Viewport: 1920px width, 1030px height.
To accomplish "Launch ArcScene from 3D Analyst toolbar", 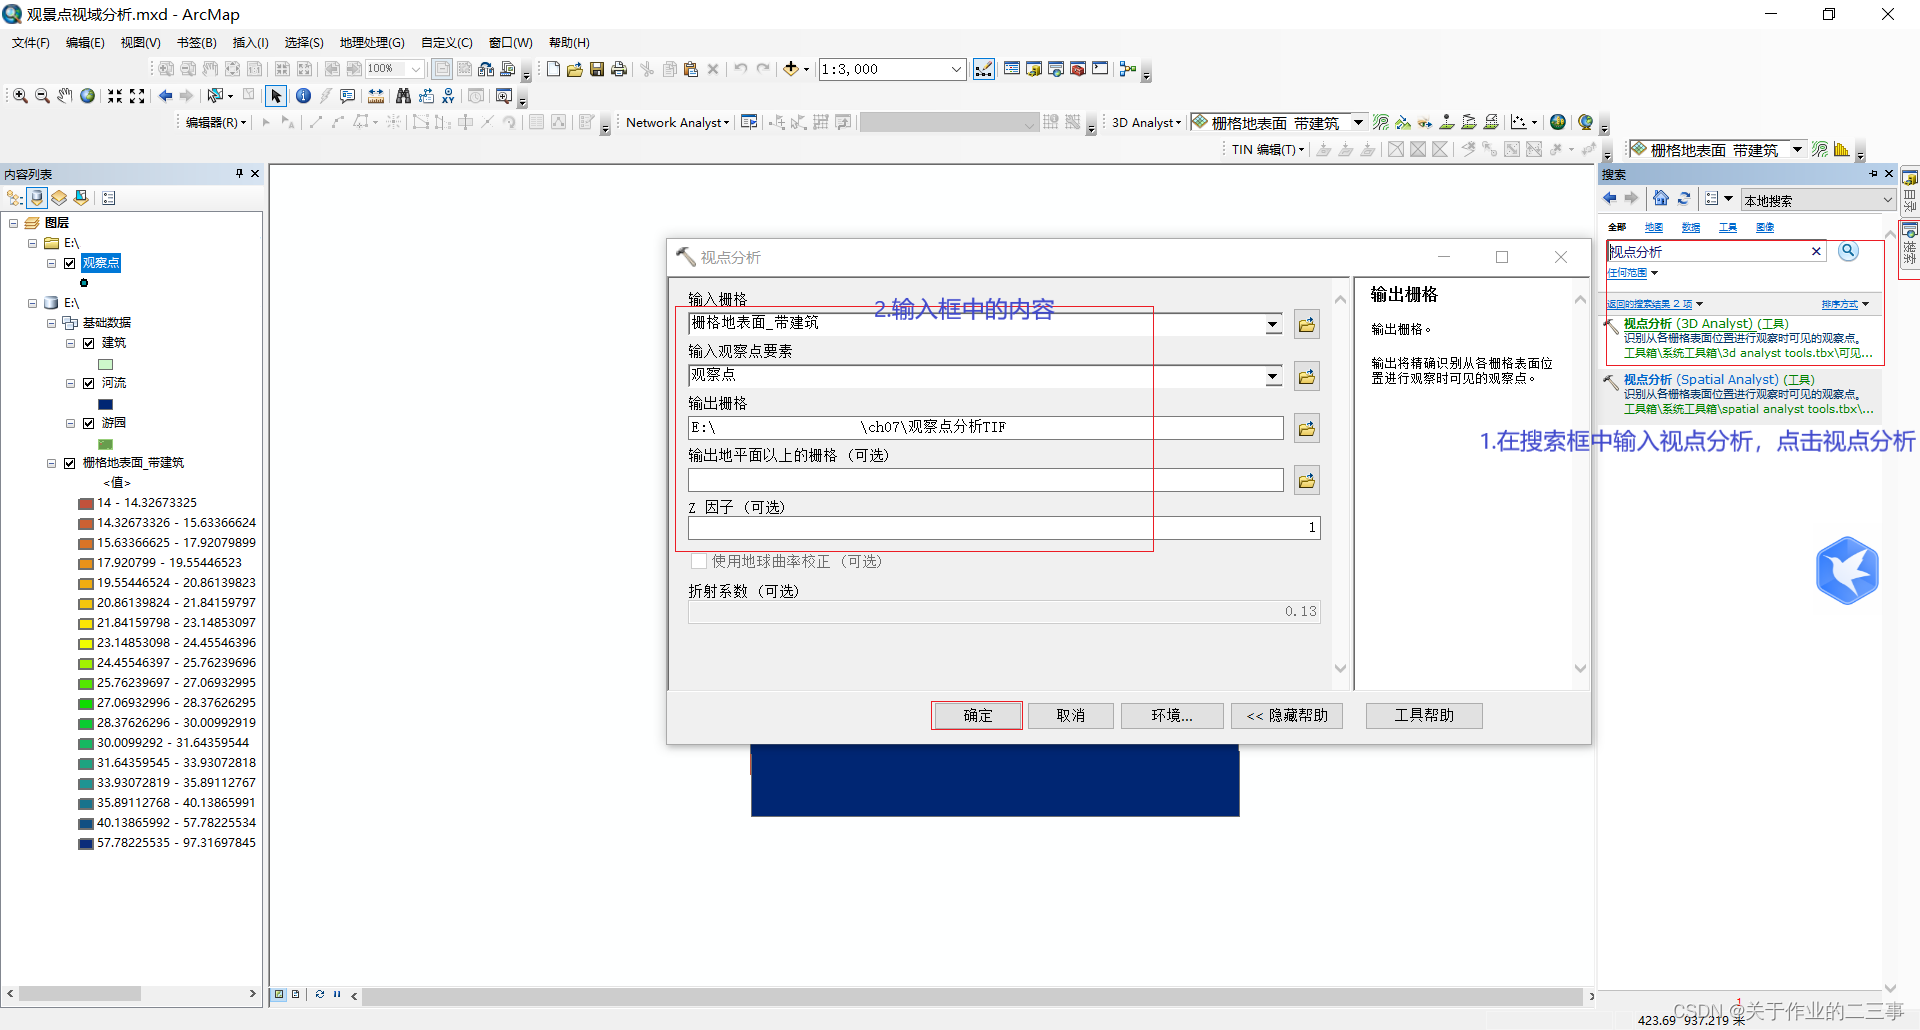I will pos(1558,123).
